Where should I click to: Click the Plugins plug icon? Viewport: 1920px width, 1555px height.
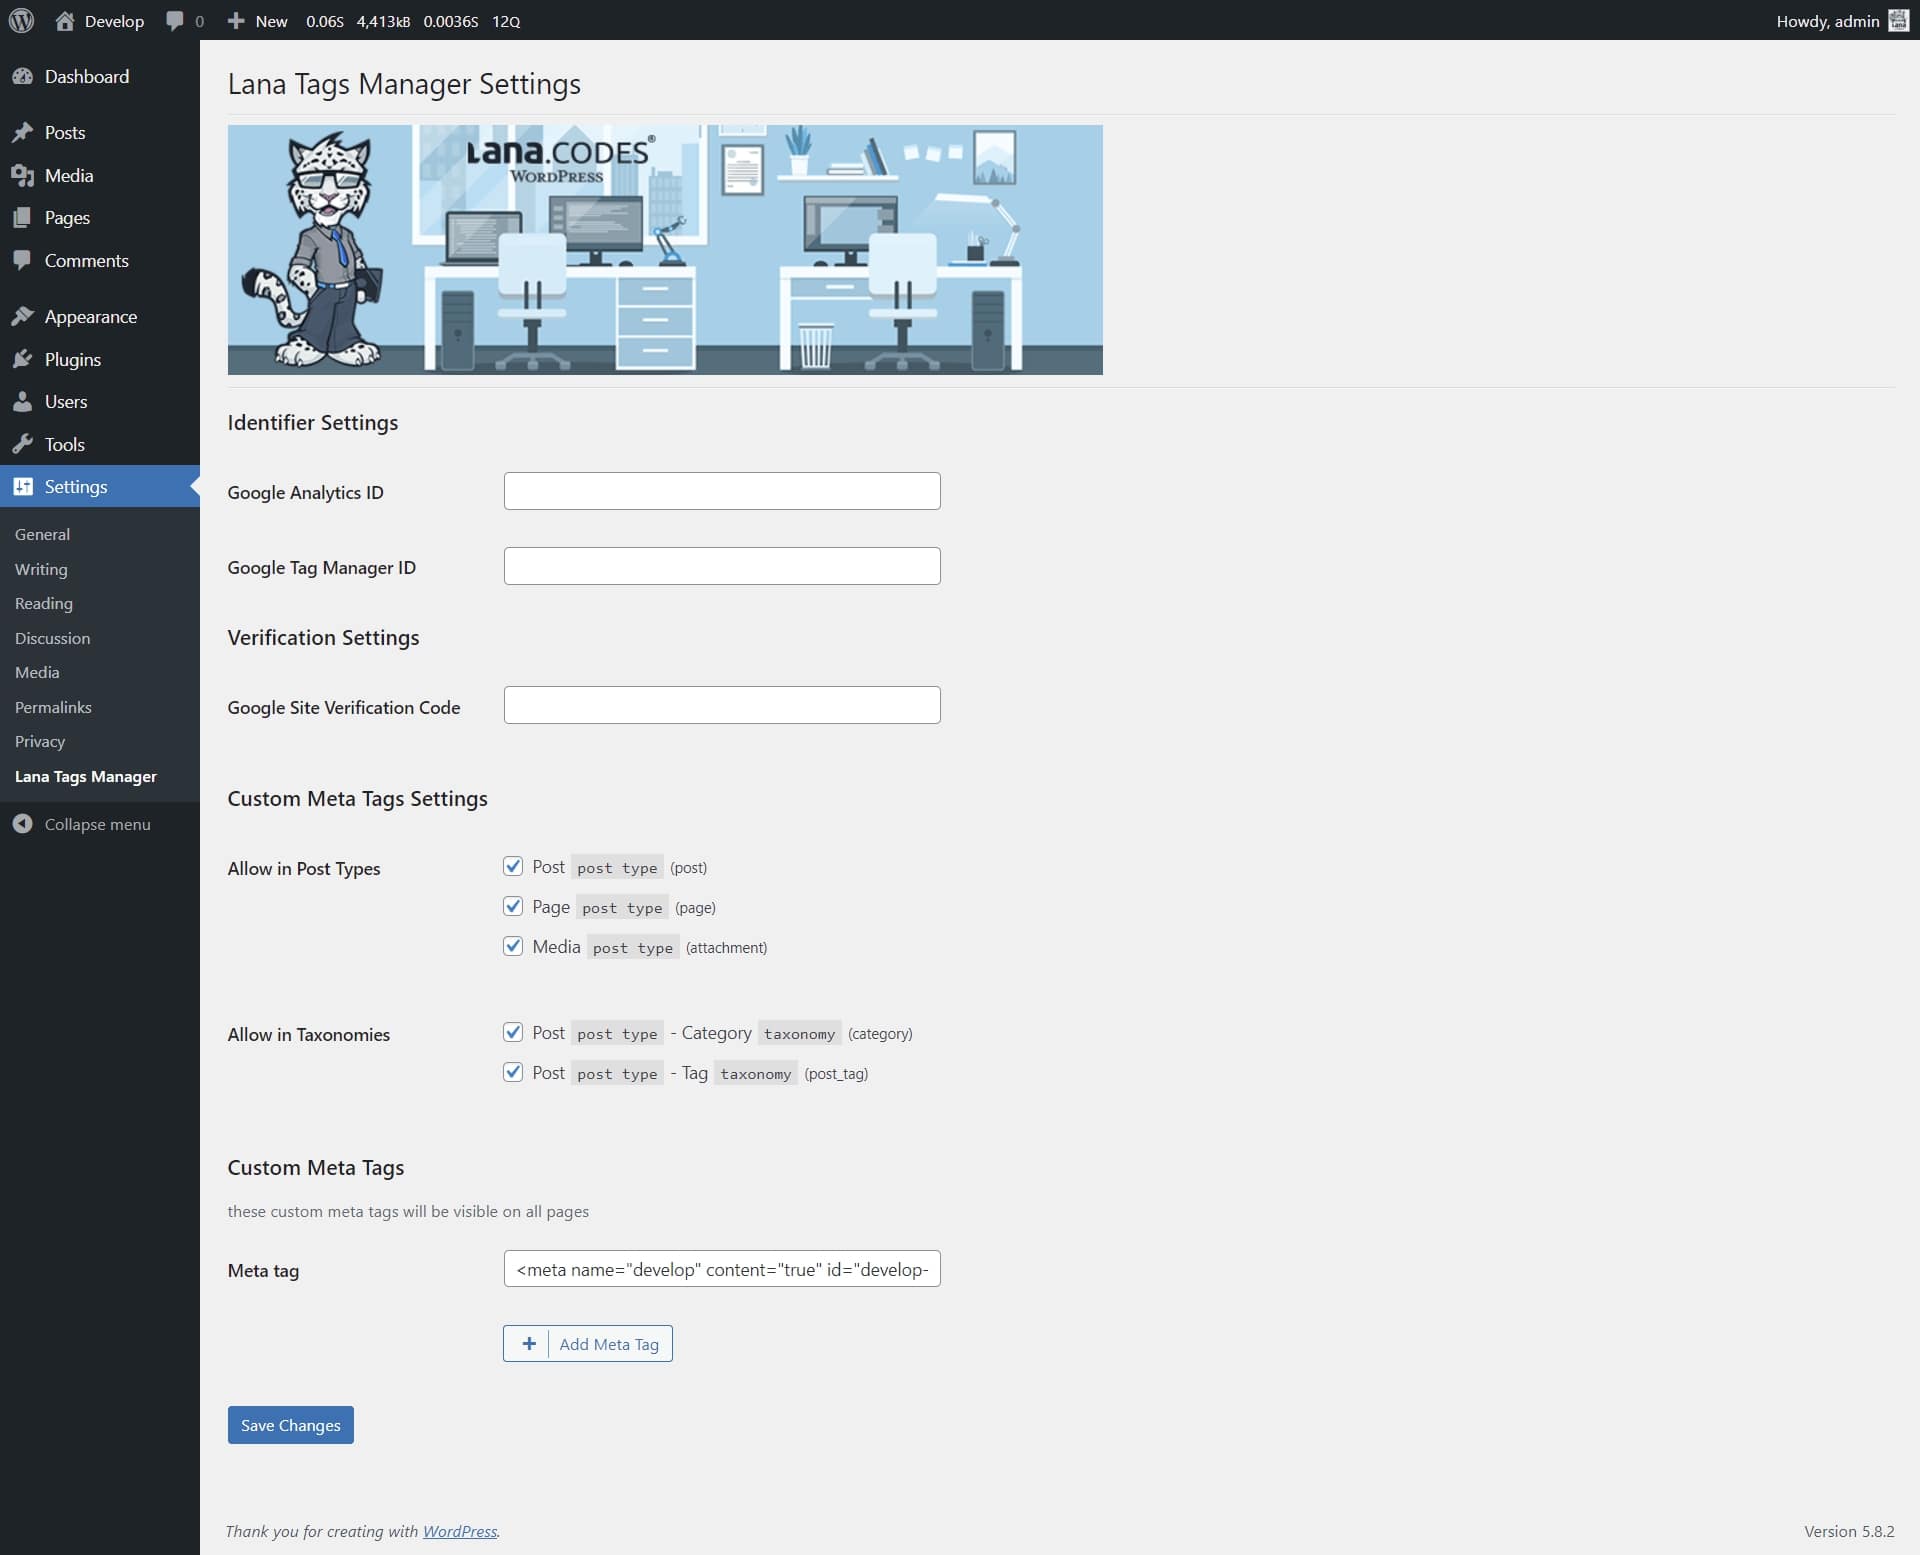click(23, 359)
